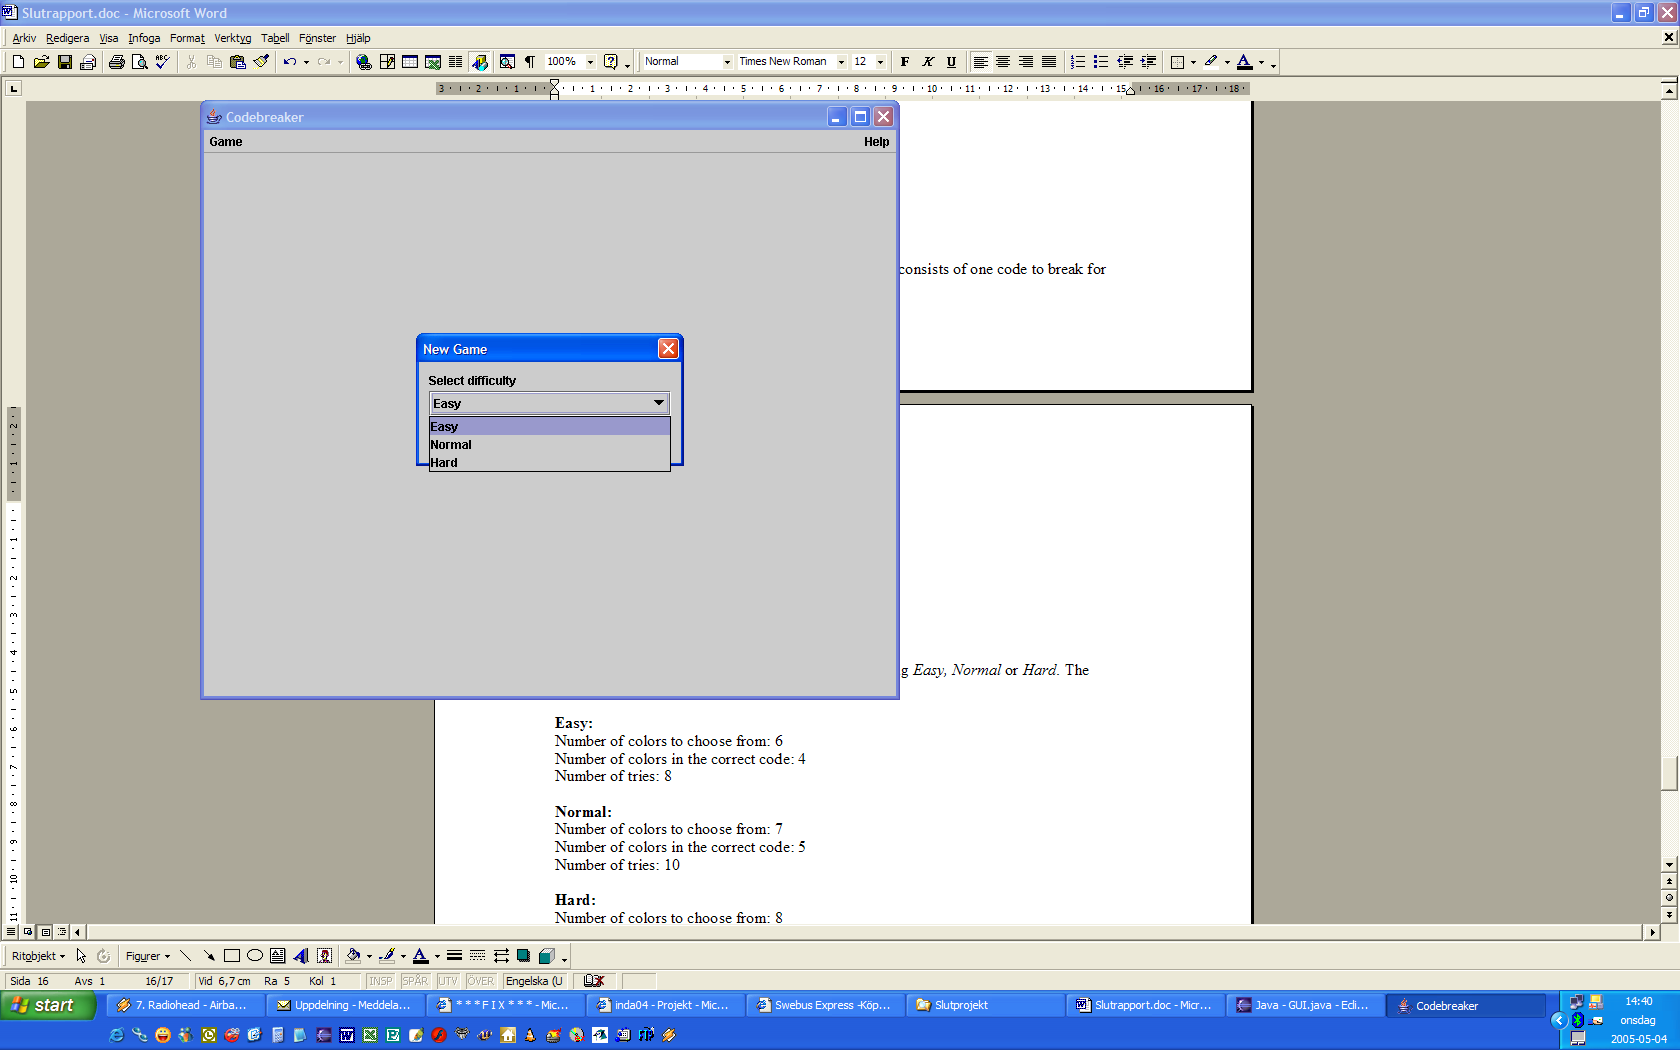Image resolution: width=1680 pixels, height=1050 pixels.
Task: Select the Rectangle drawing tool
Action: (x=232, y=956)
